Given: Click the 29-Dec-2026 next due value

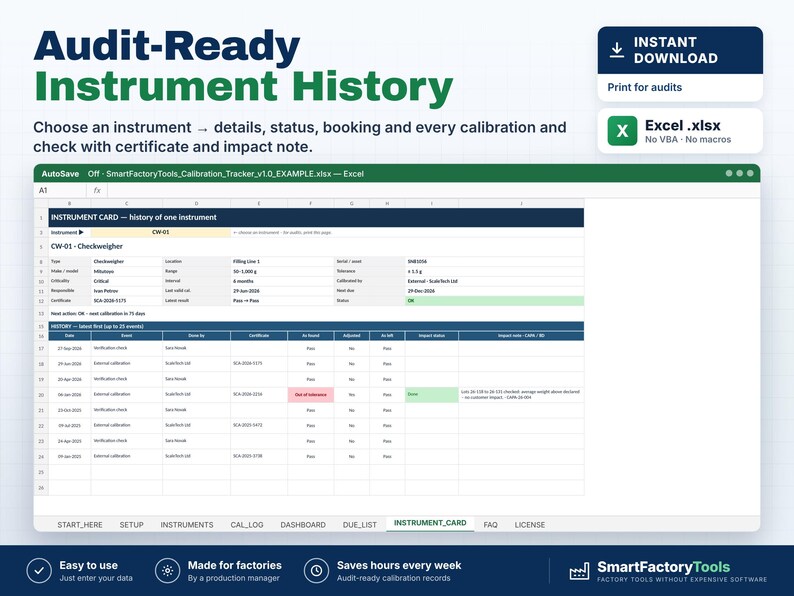Looking at the screenshot, I should click(x=421, y=291).
